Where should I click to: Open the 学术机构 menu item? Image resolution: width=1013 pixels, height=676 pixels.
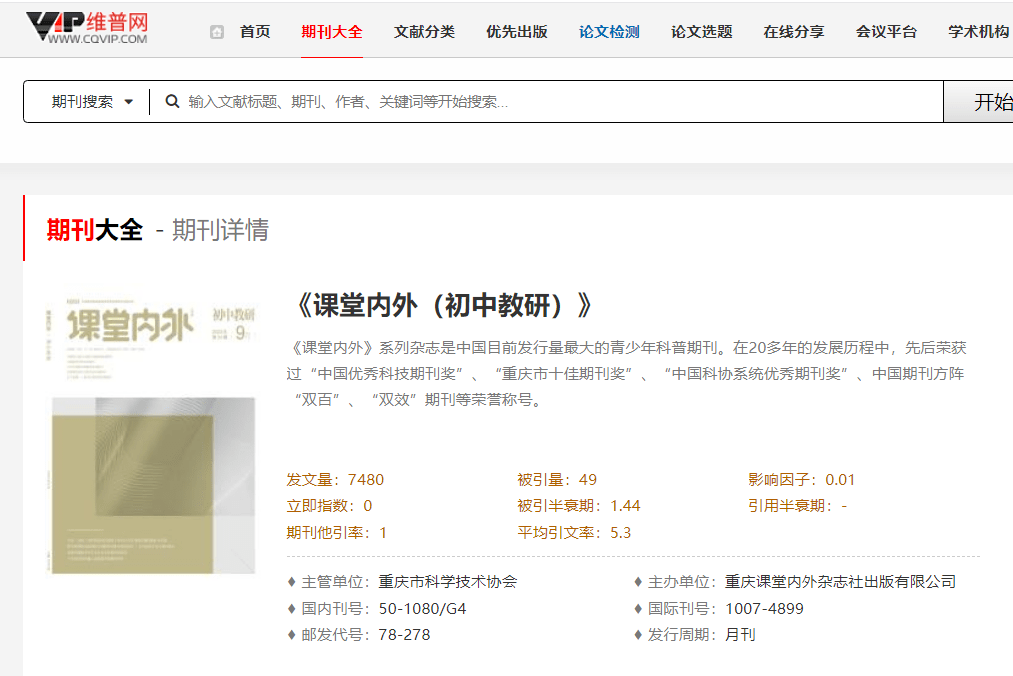(979, 32)
